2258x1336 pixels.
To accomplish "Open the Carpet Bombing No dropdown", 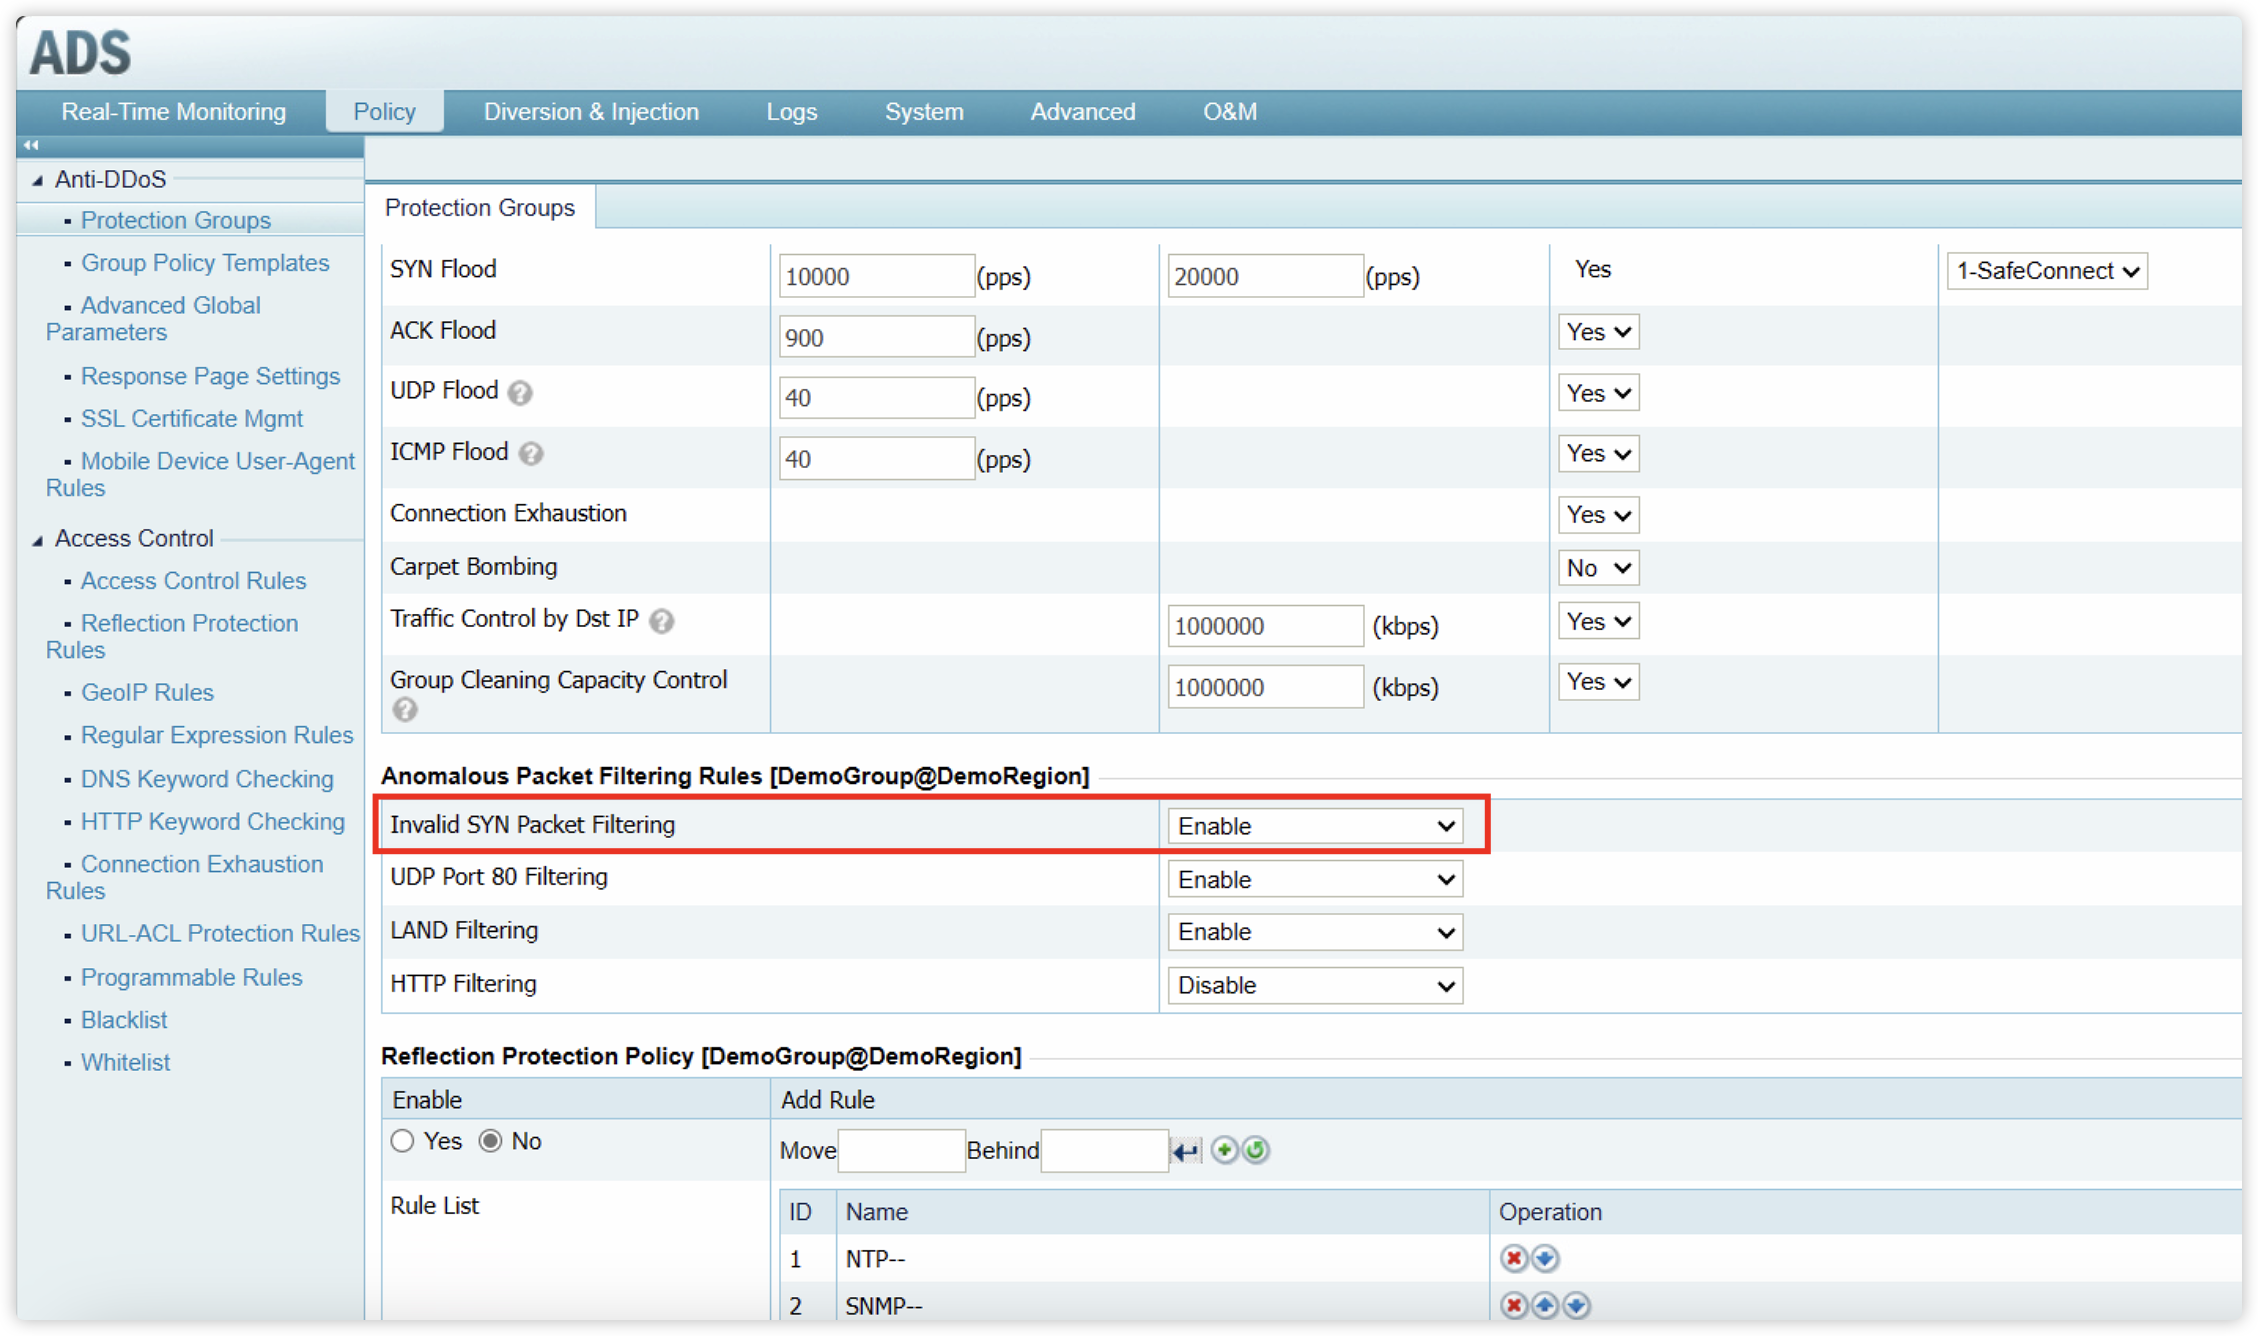I will [1598, 568].
